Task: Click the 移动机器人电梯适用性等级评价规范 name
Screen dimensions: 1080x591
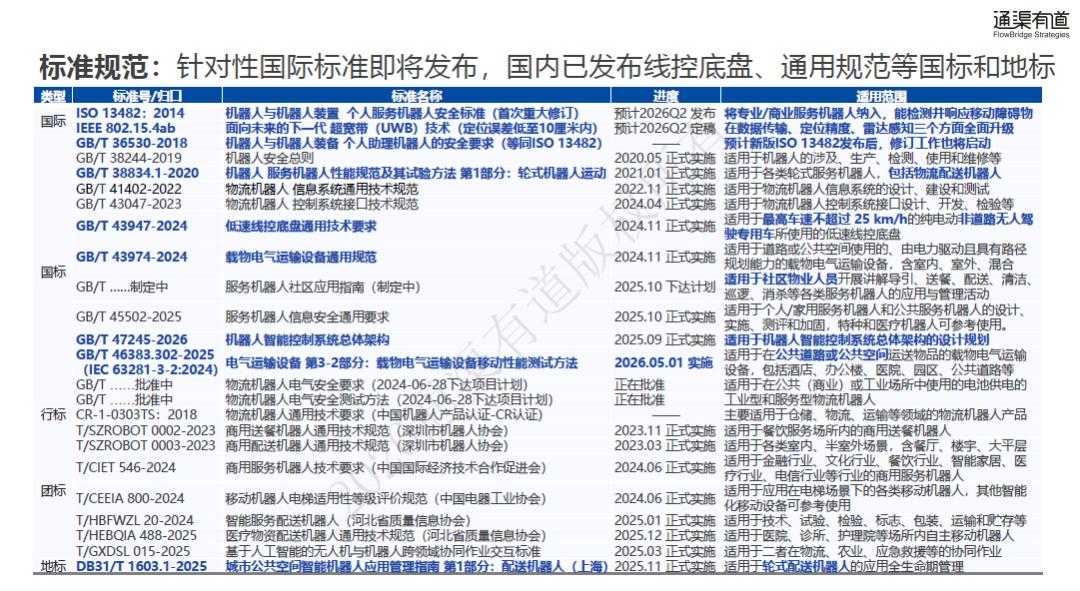Action: pos(326,498)
